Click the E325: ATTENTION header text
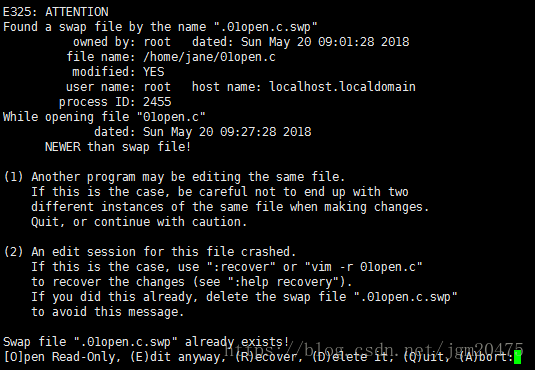535x370 pixels. 56,12
